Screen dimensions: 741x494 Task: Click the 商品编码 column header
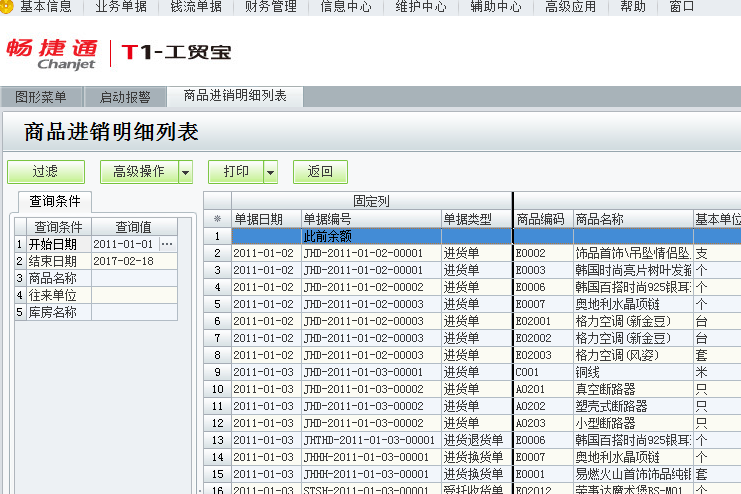[543, 219]
